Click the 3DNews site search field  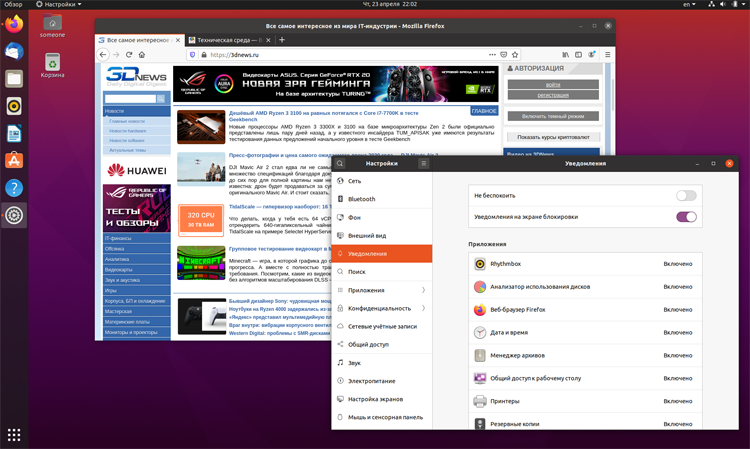131,99
